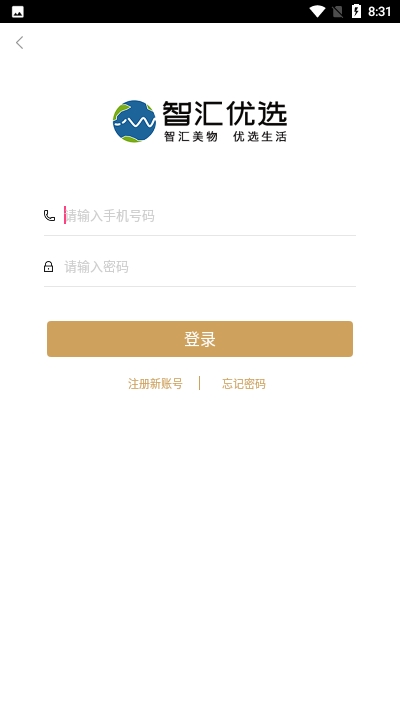The width and height of the screenshot is (400, 711).
Task: Click the phone handset icon
Action: pos(49,216)
